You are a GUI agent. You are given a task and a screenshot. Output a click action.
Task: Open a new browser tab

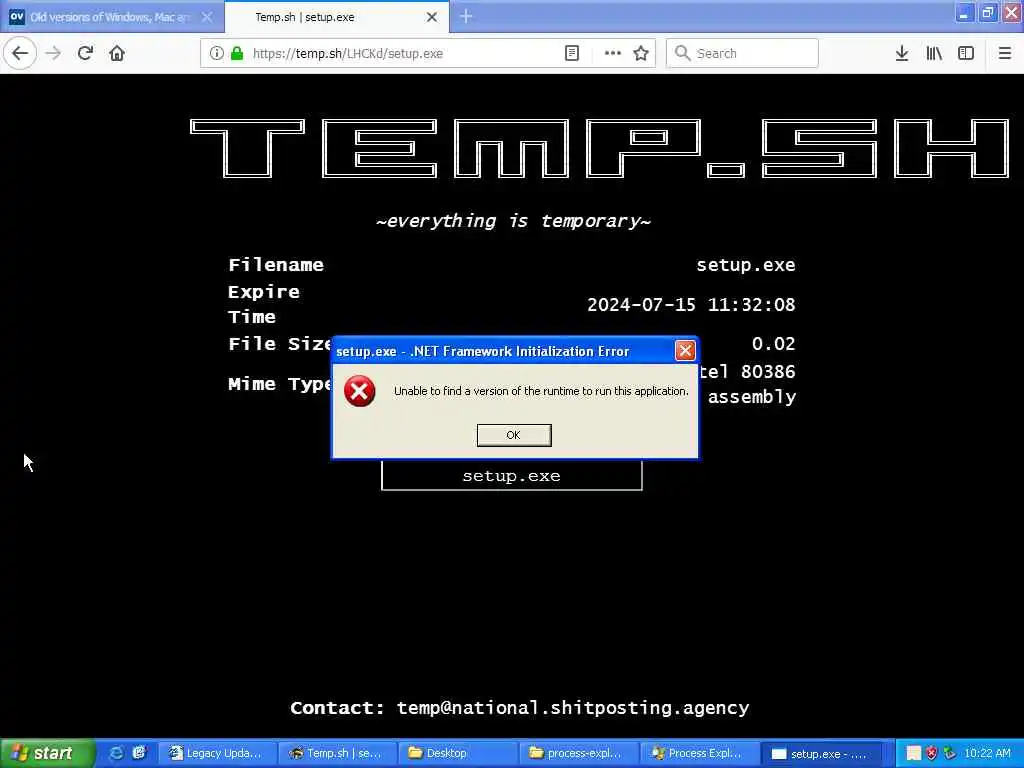point(466,16)
